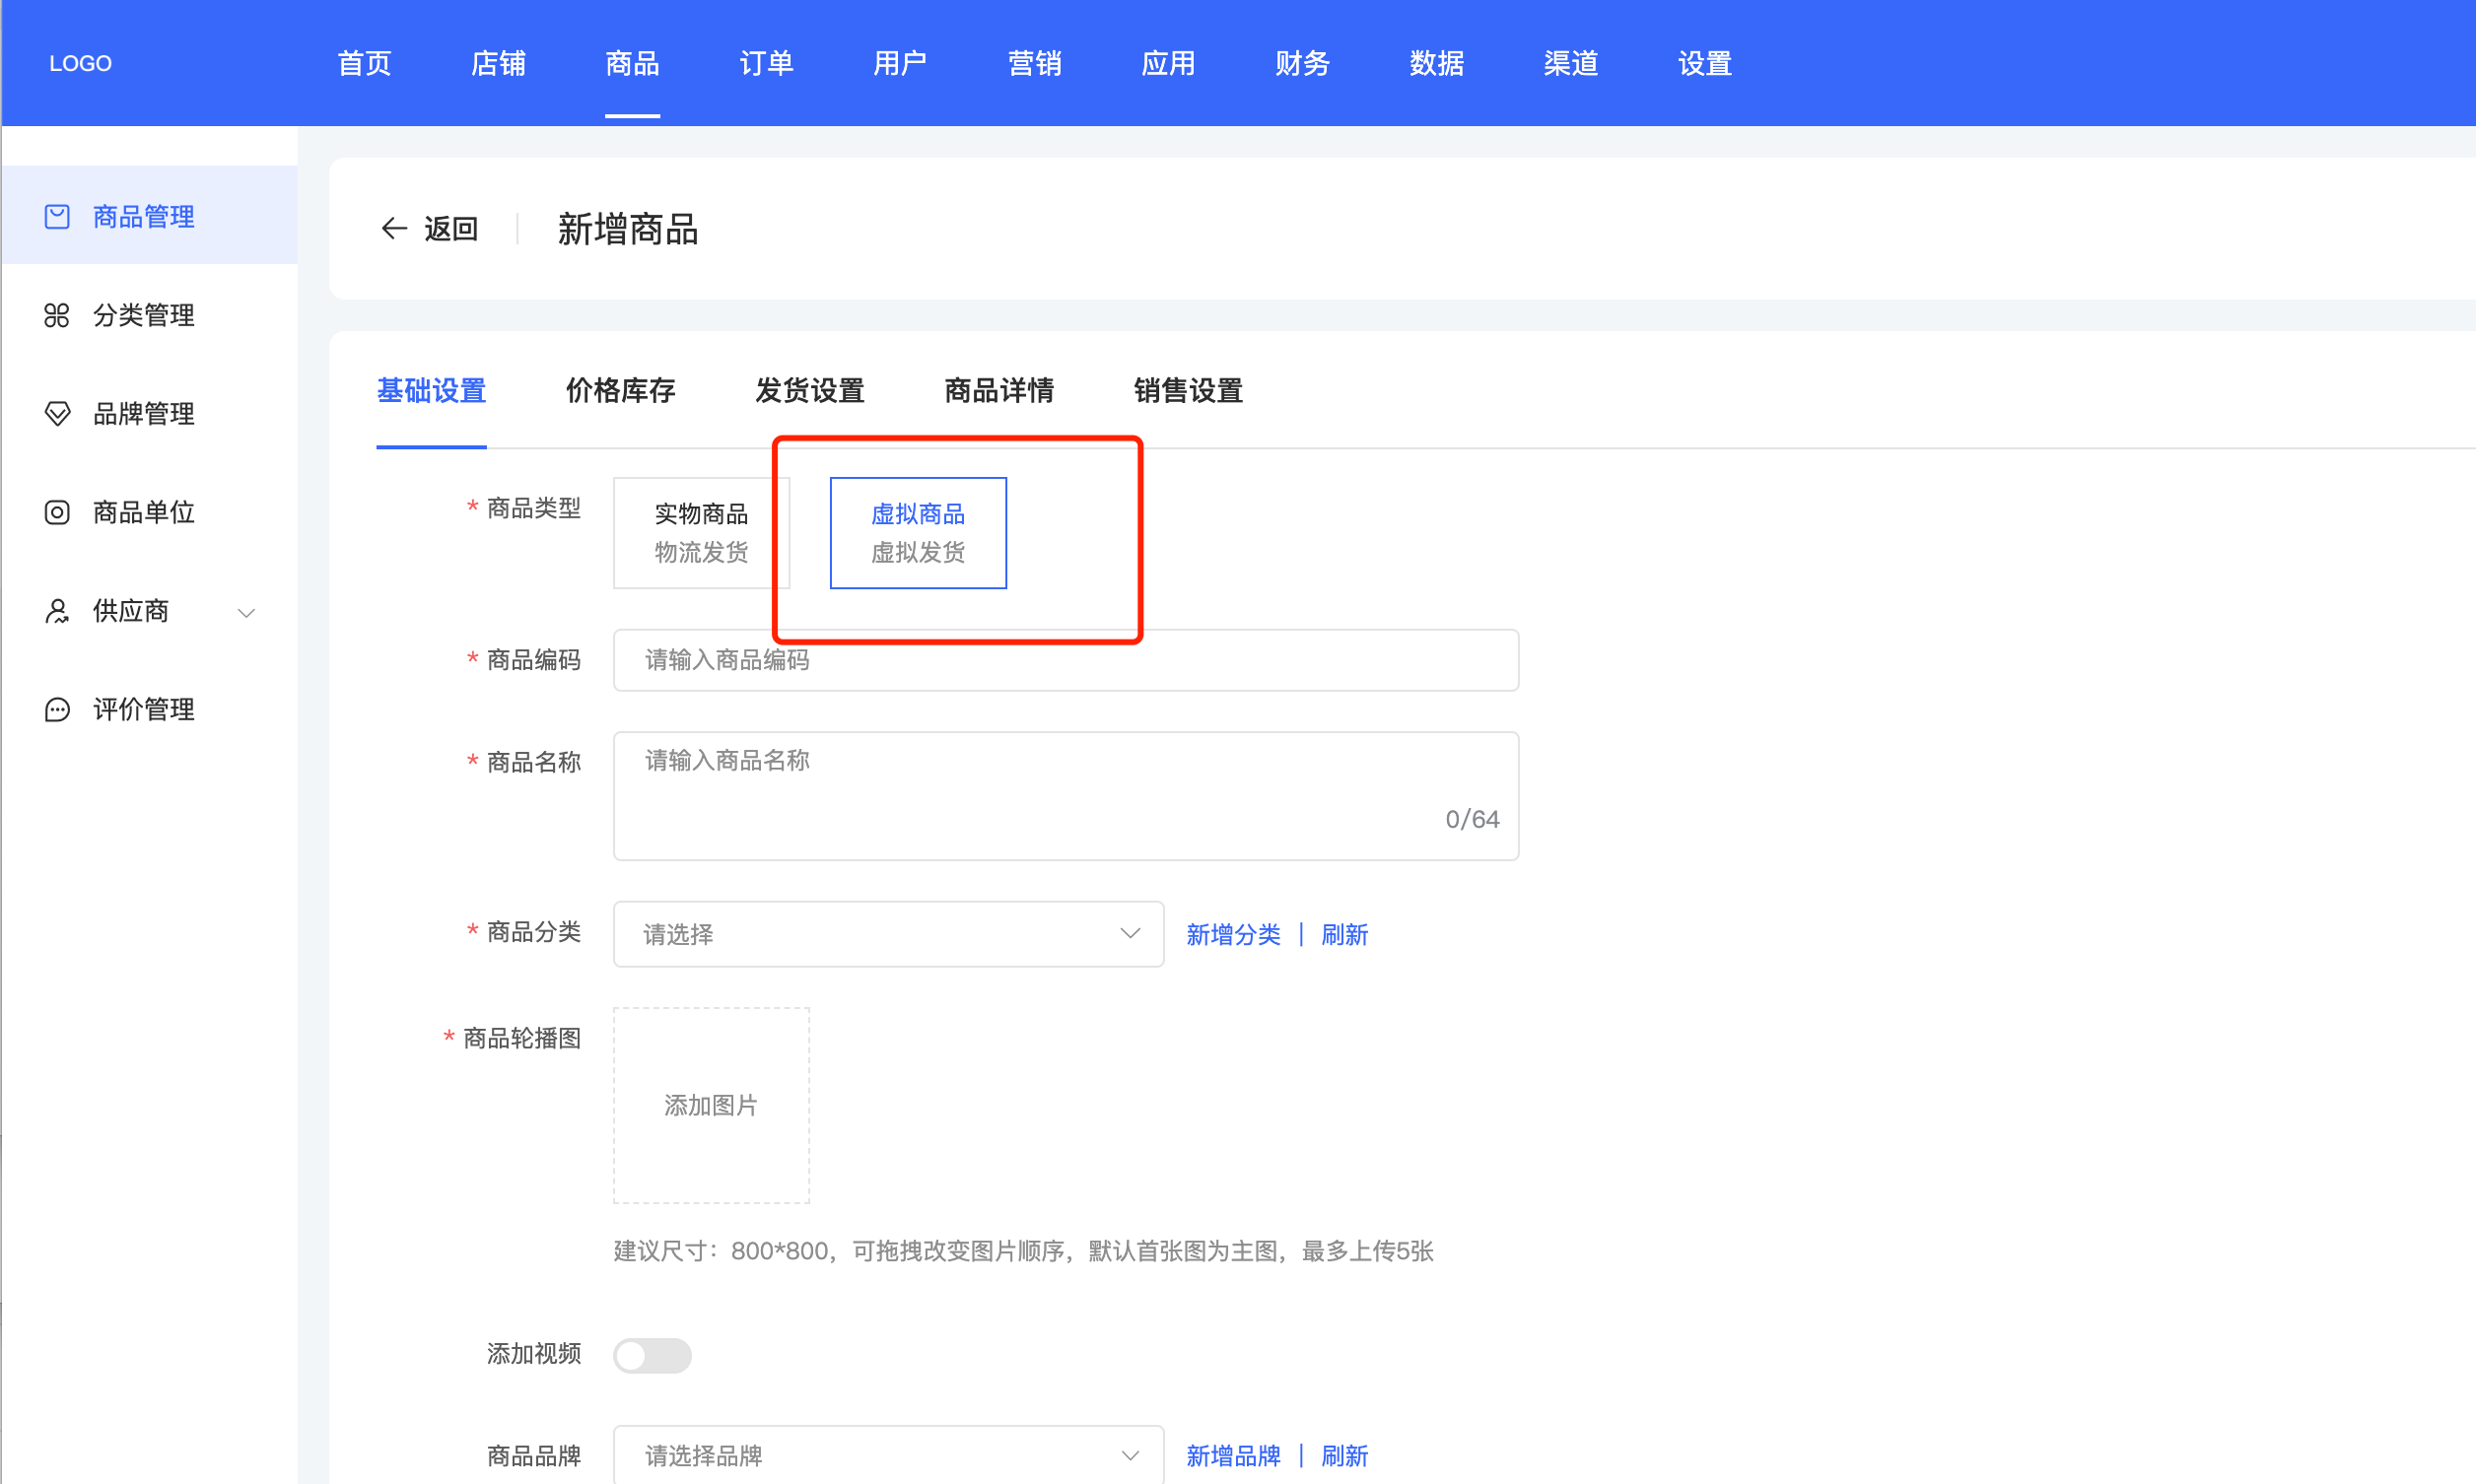Click the 评价管理 chat bubble icon
Screen dimensions: 2476x1484
pos(57,709)
